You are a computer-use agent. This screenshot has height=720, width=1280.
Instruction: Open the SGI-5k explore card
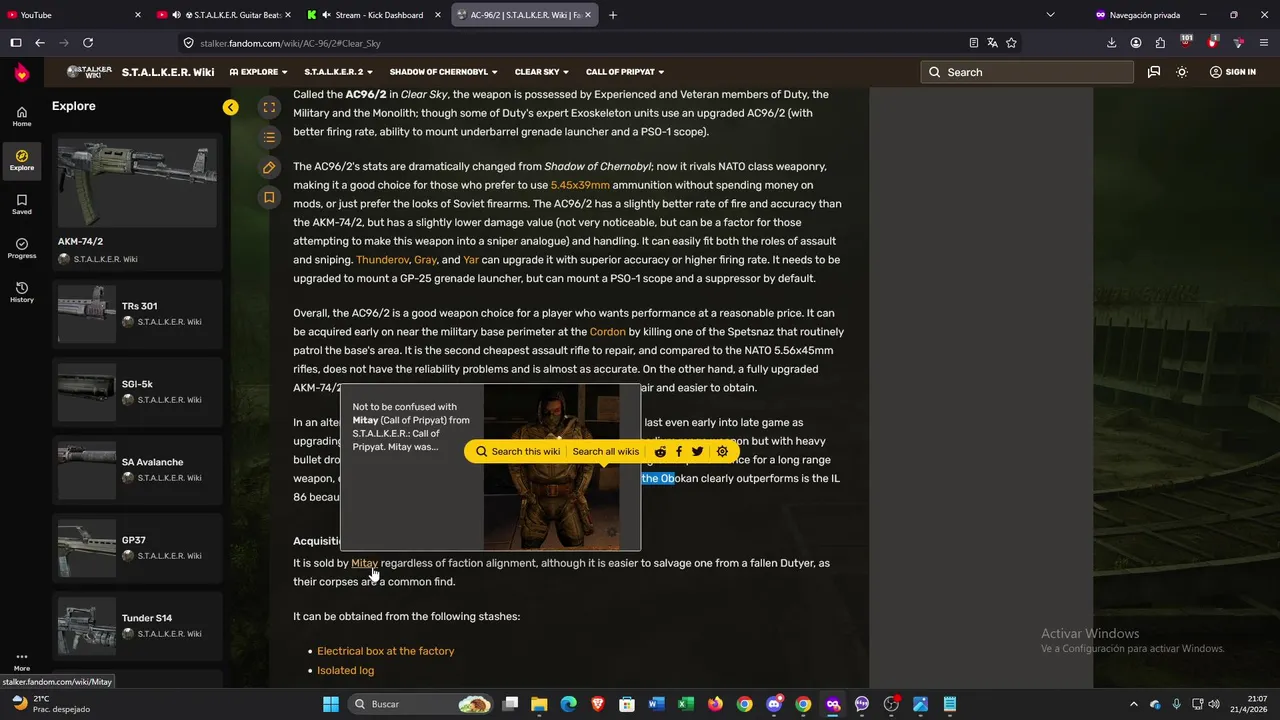point(137,392)
